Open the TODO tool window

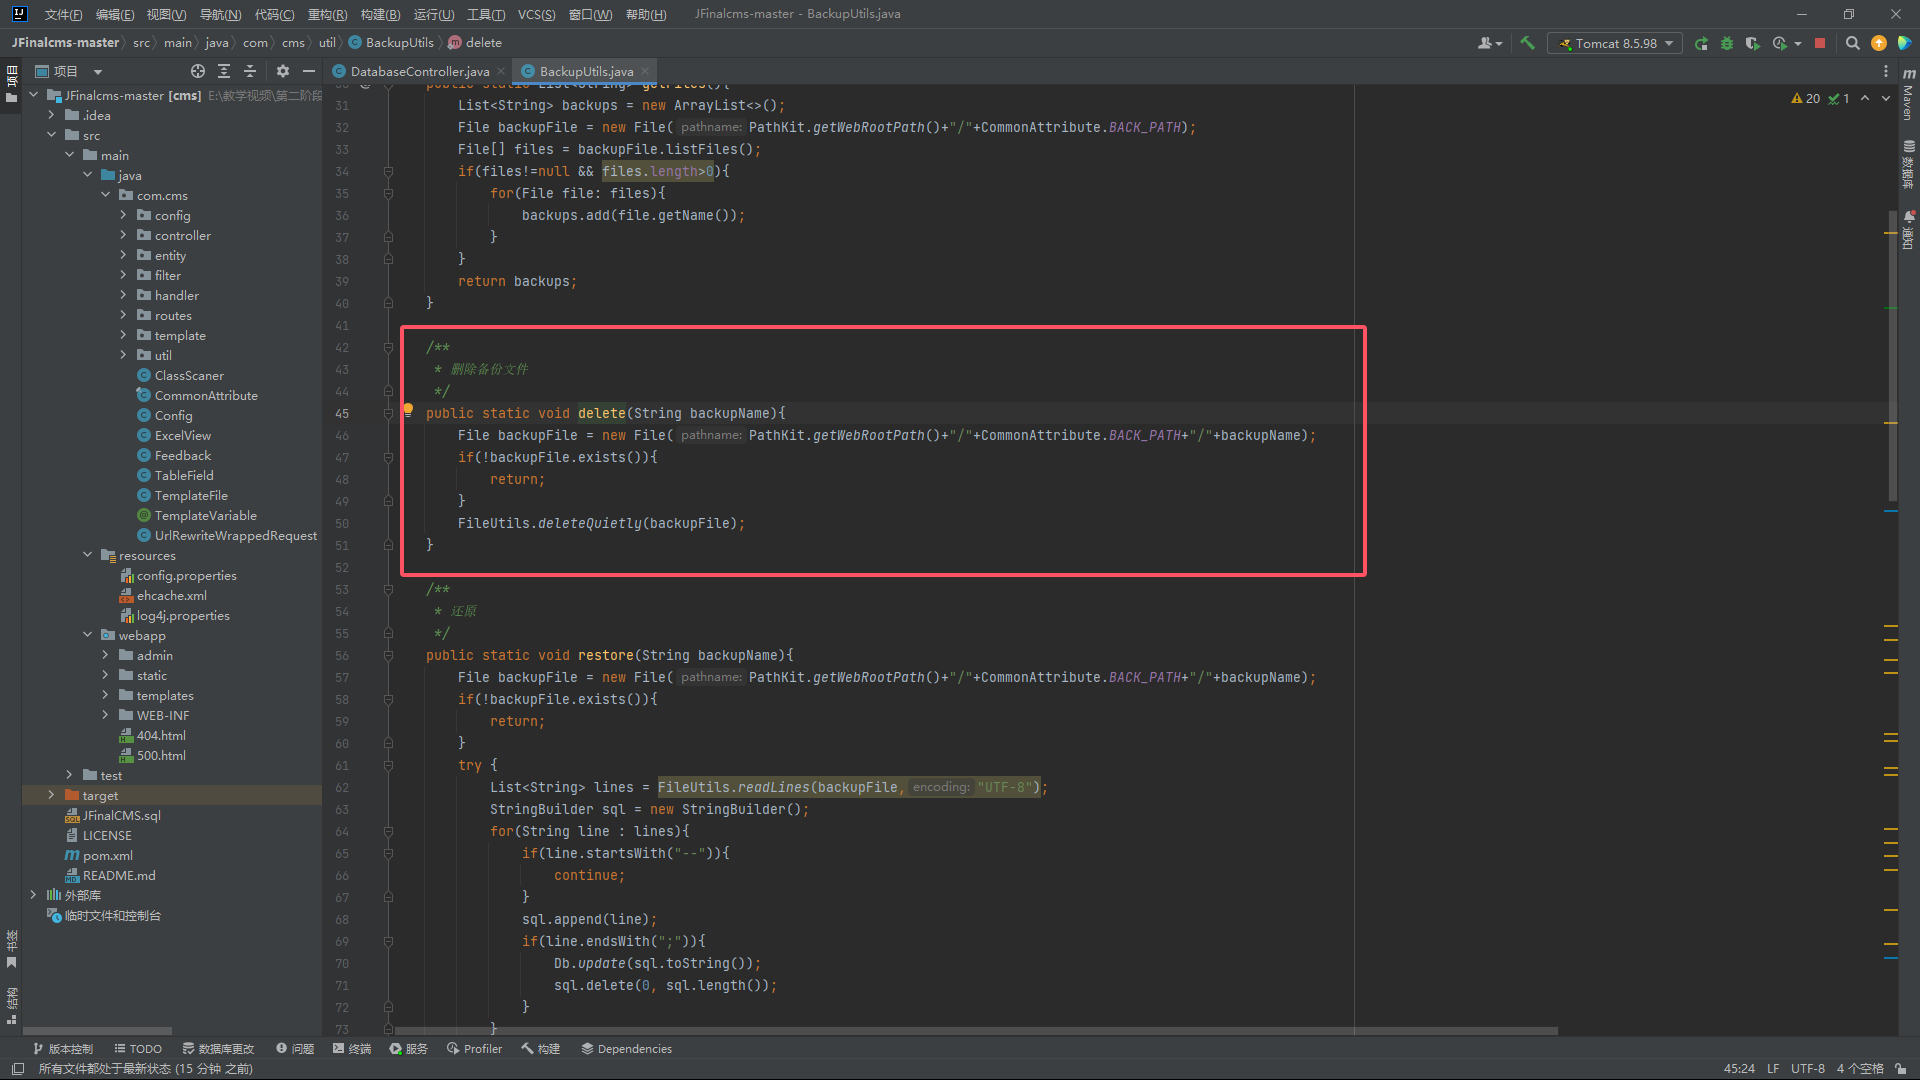pyautogui.click(x=138, y=1049)
